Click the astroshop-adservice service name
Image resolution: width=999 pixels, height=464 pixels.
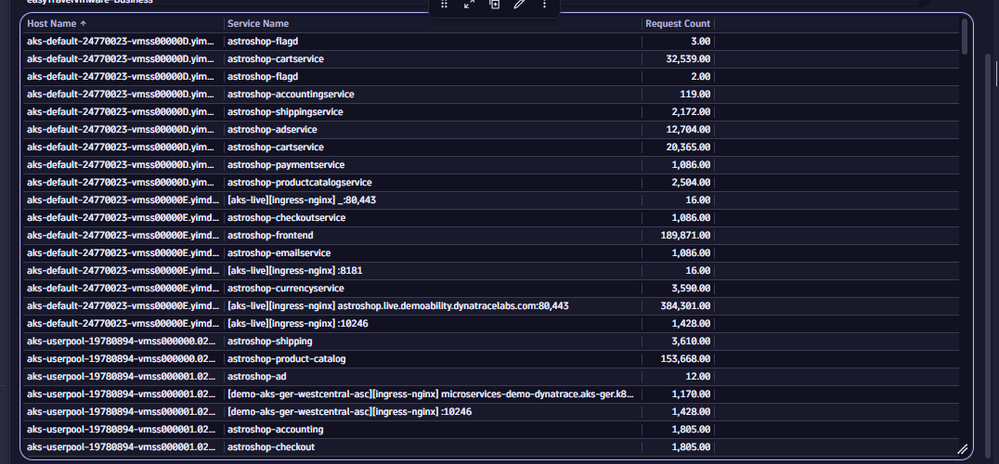[272, 129]
